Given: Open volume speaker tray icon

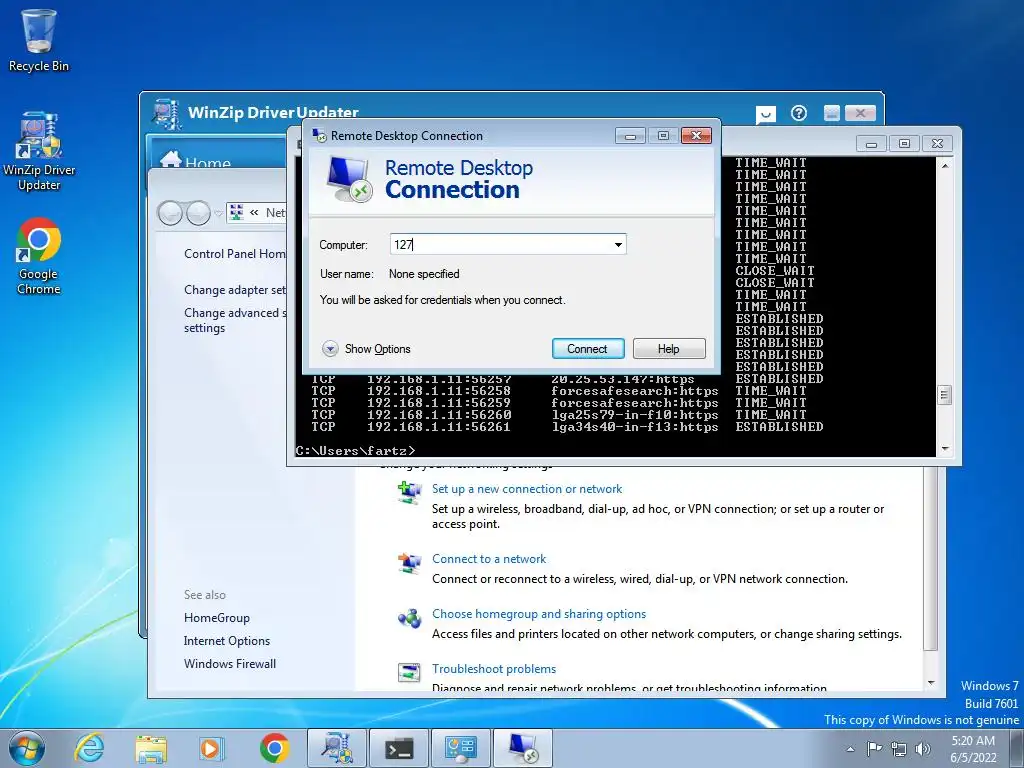Looking at the screenshot, I should (923, 749).
